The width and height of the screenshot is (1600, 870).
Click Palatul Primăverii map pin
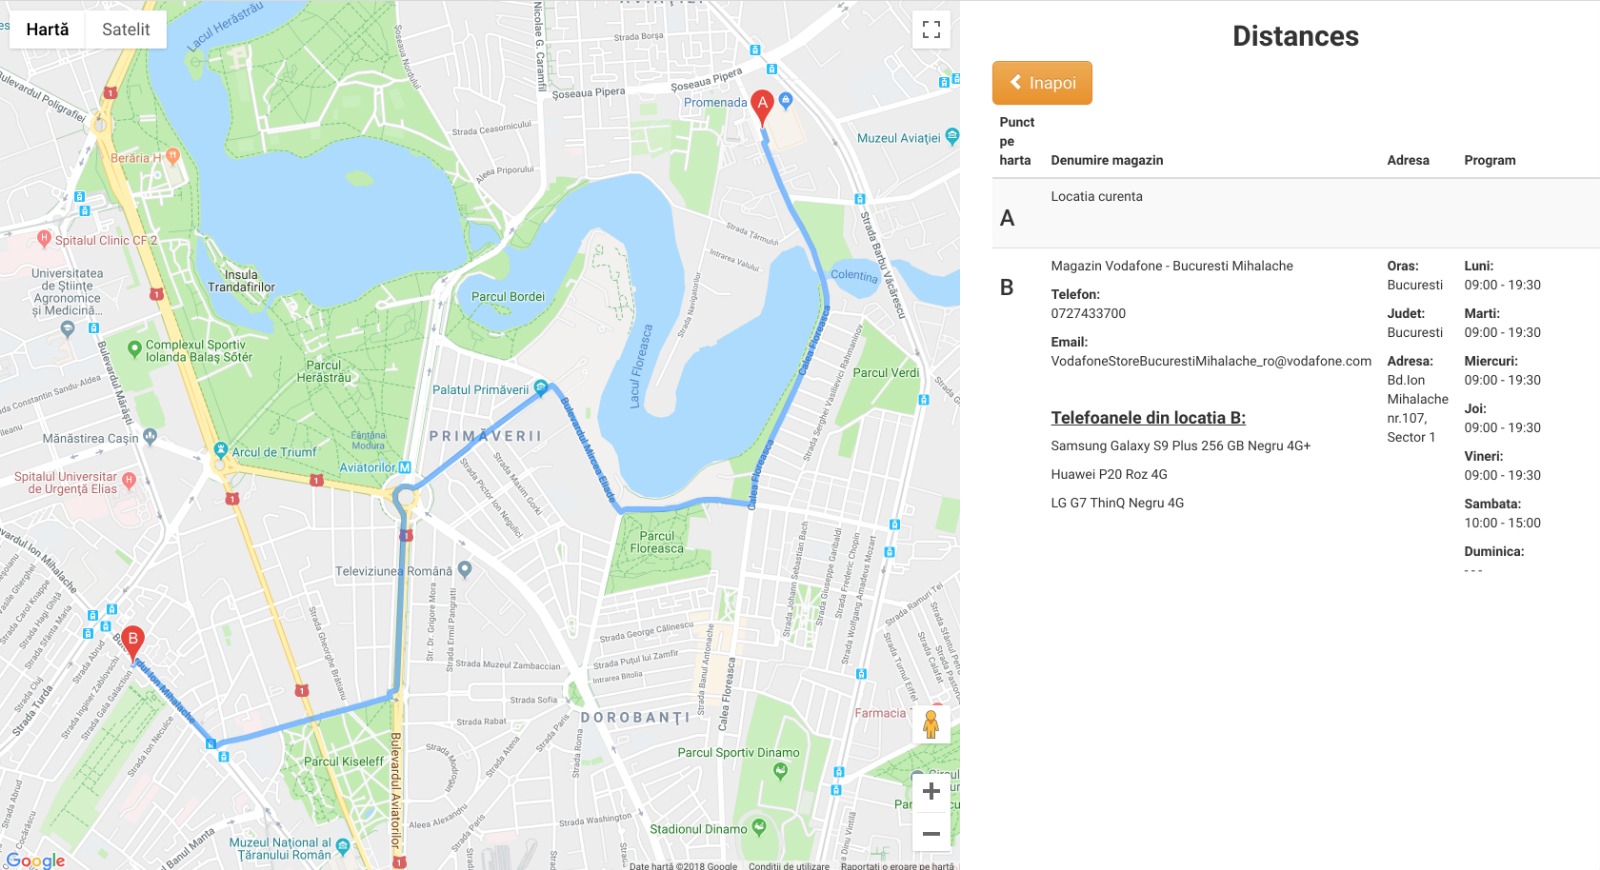pyautogui.click(x=541, y=387)
